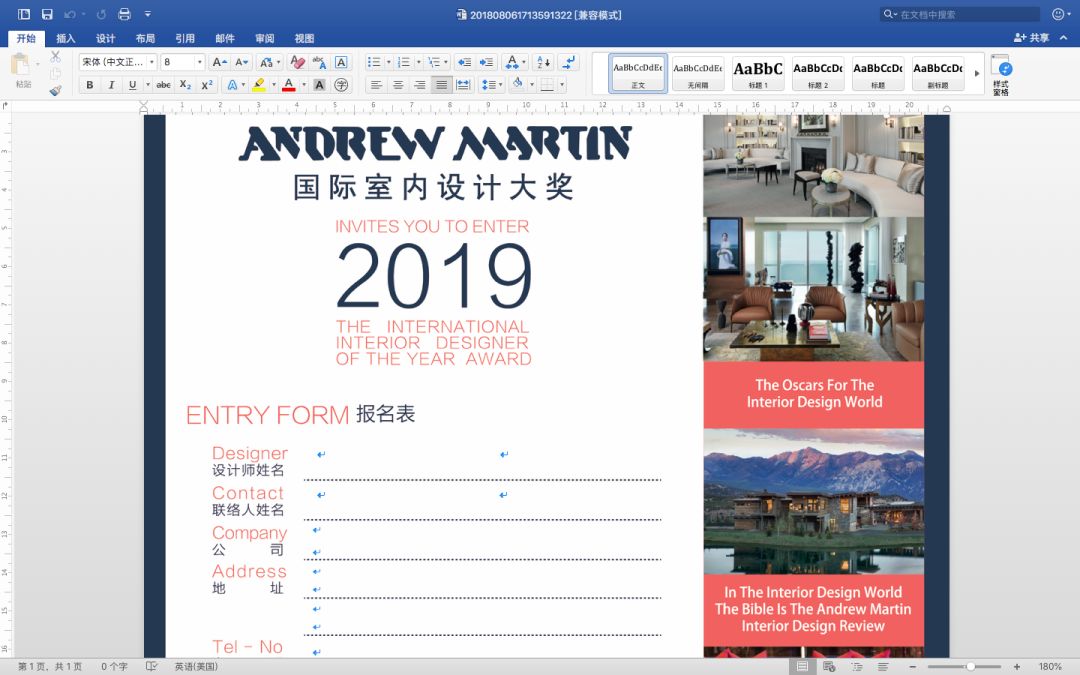Open highlight color dropdown arrow

[x=273, y=85]
